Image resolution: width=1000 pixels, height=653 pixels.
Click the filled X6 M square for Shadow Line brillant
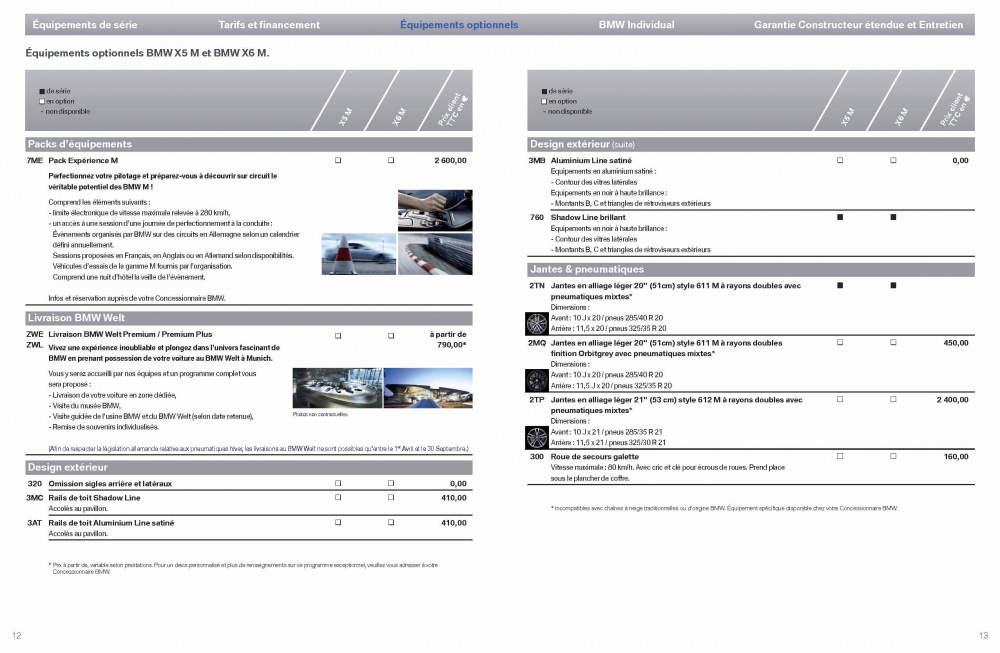(893, 217)
